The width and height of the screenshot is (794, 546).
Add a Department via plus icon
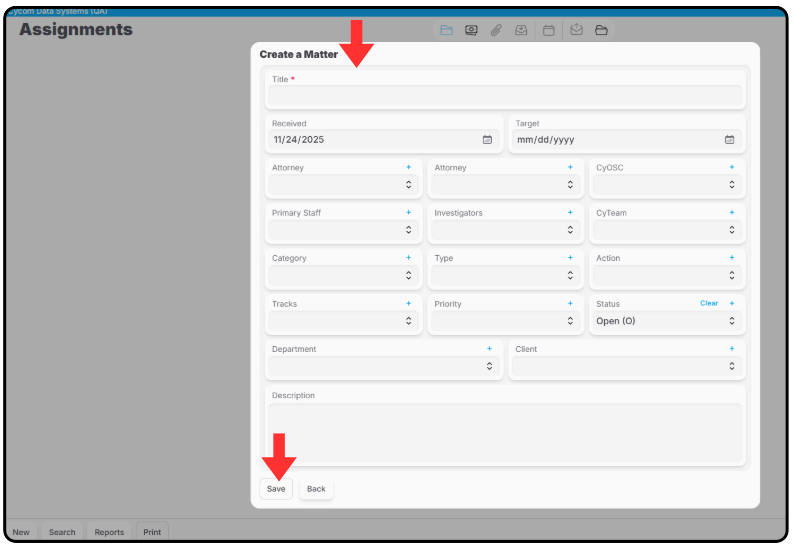coord(489,348)
